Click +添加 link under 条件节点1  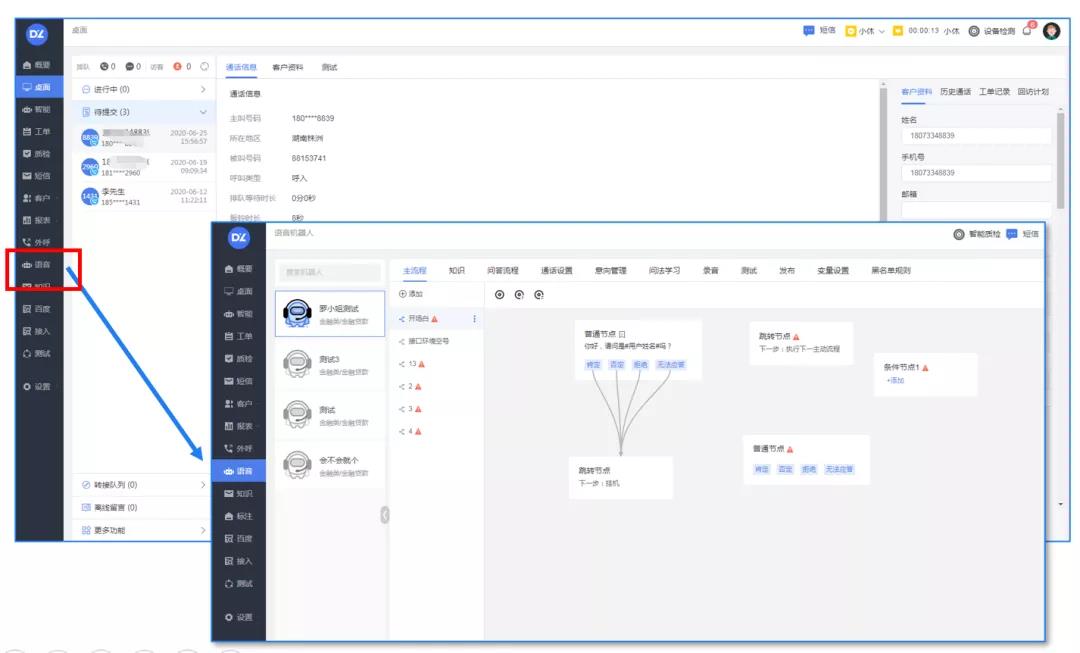895,381
